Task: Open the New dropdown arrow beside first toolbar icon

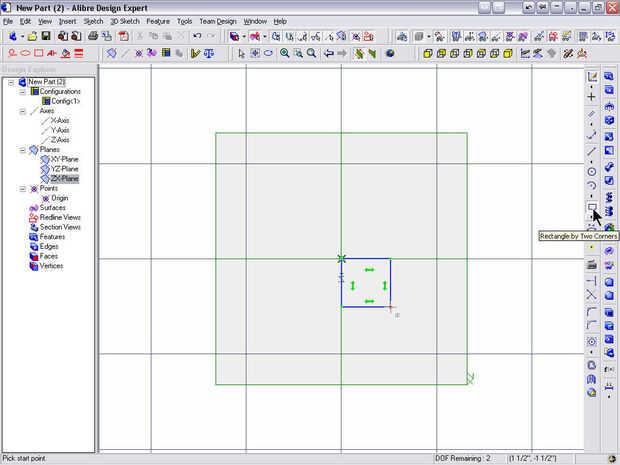Action: tap(23, 36)
